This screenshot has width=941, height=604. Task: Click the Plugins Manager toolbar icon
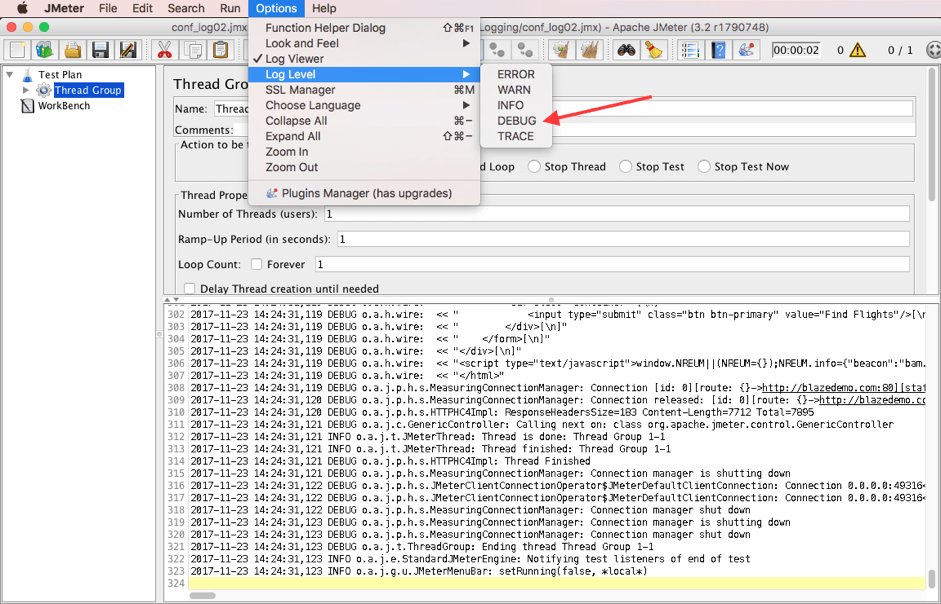pyautogui.click(x=746, y=50)
